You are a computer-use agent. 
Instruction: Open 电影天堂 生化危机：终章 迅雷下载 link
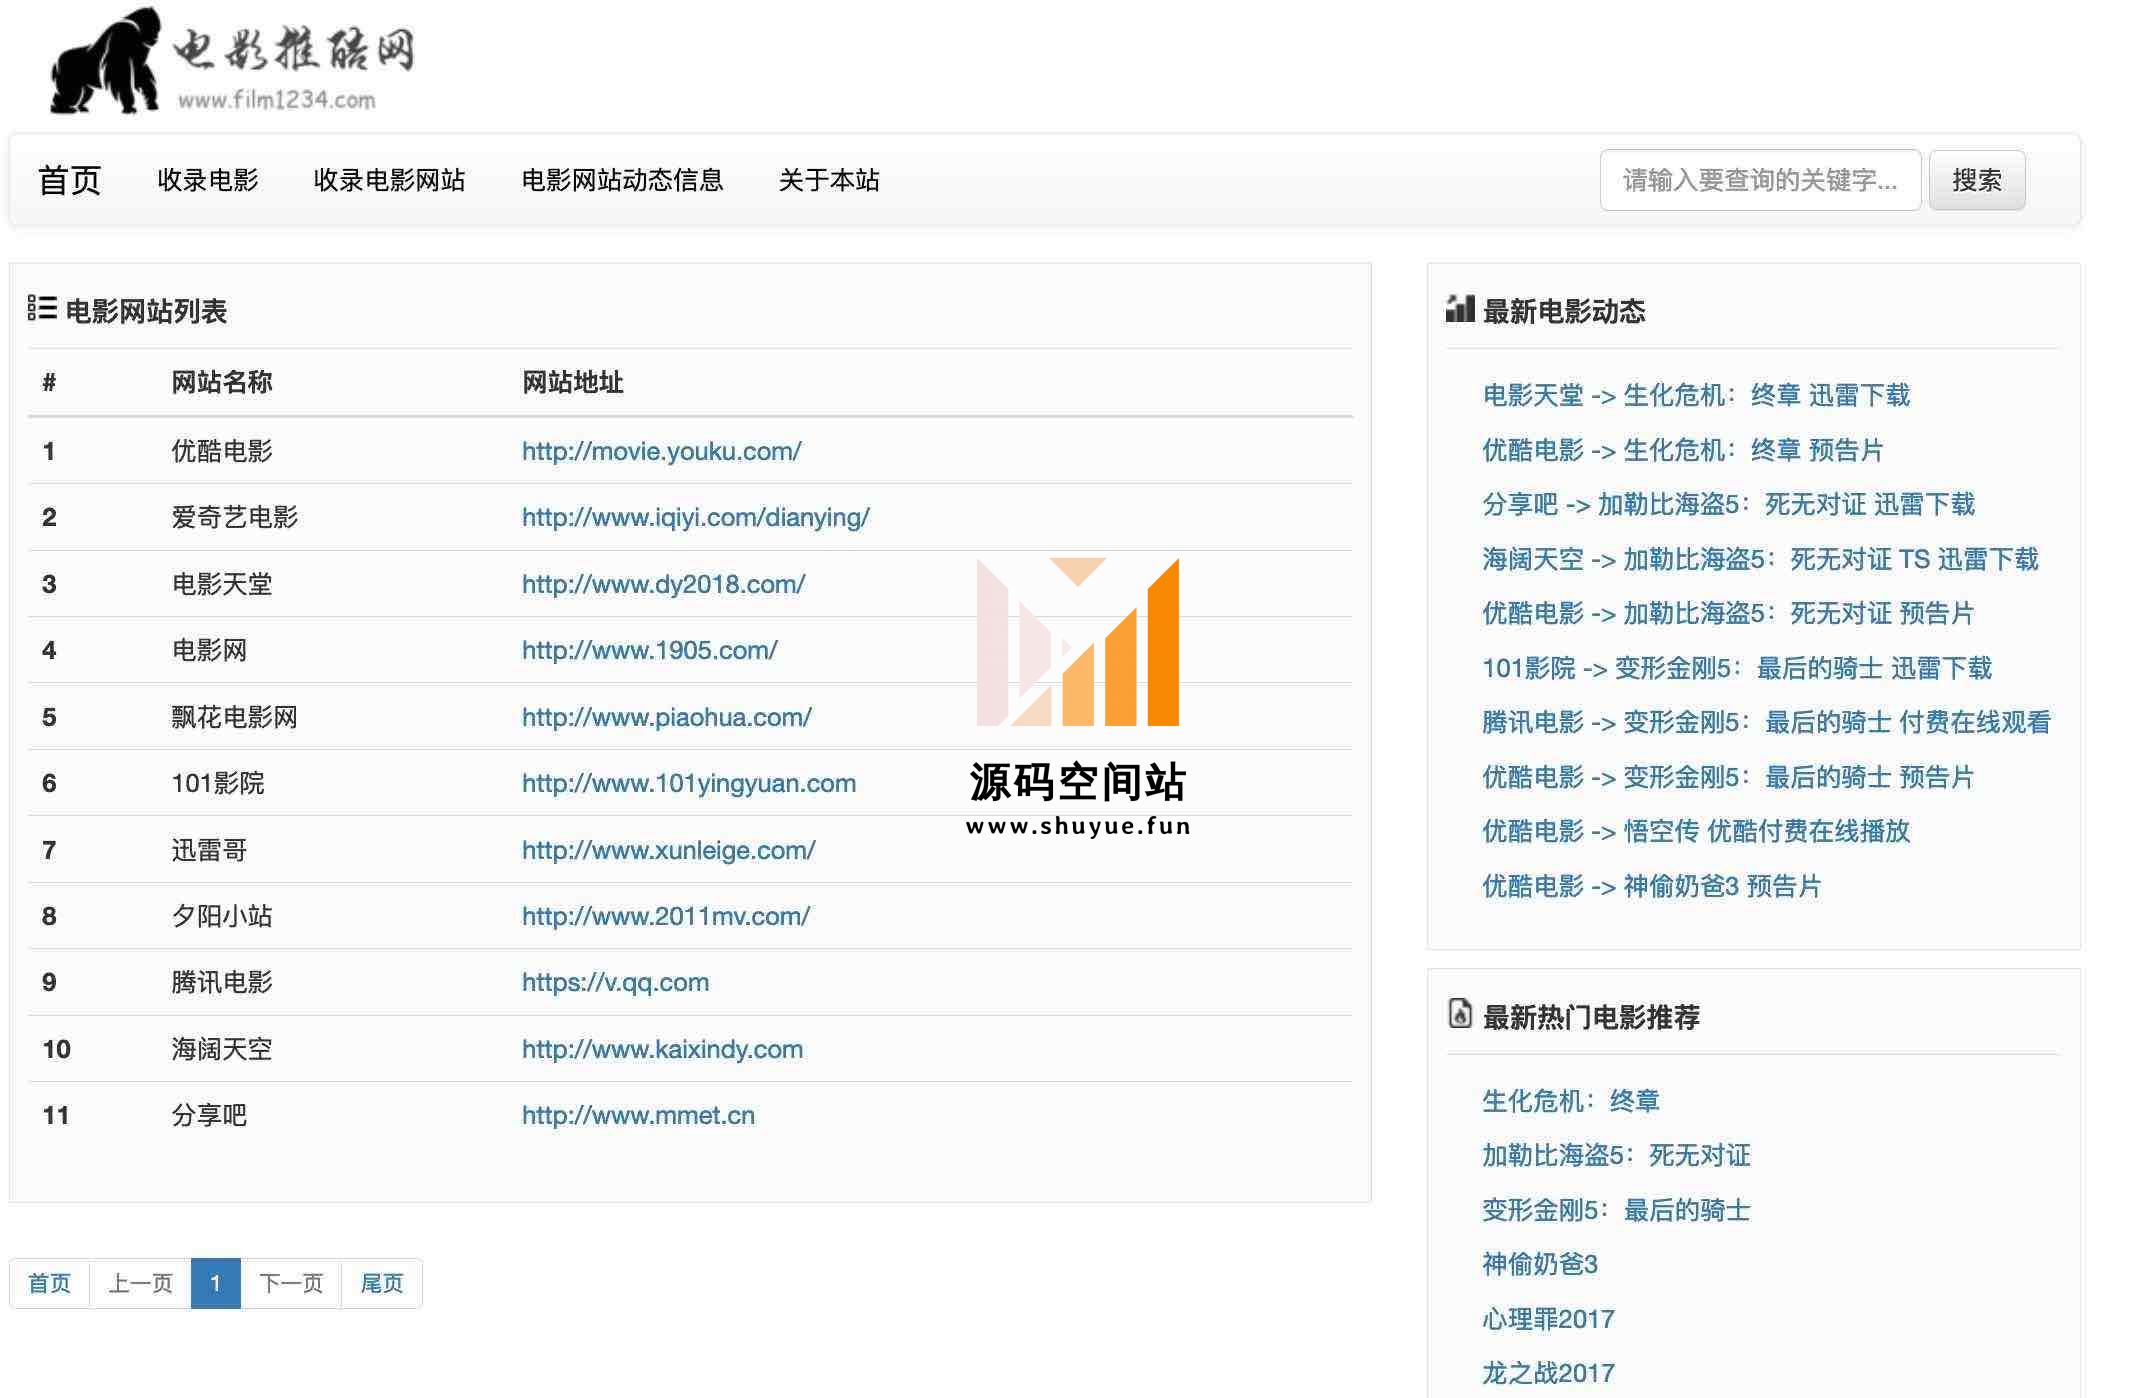1696,395
